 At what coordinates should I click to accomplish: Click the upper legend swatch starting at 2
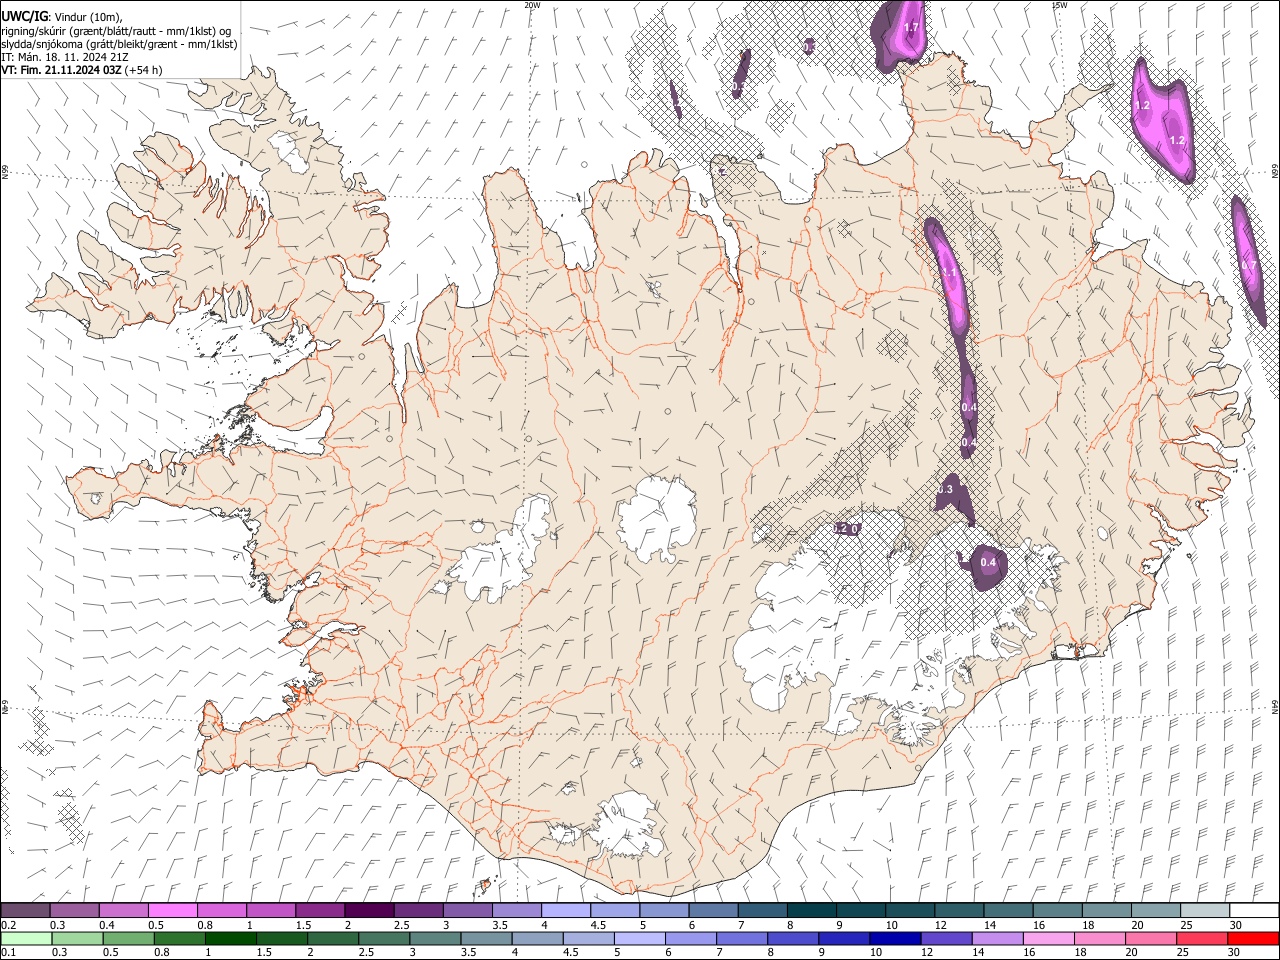click(369, 911)
